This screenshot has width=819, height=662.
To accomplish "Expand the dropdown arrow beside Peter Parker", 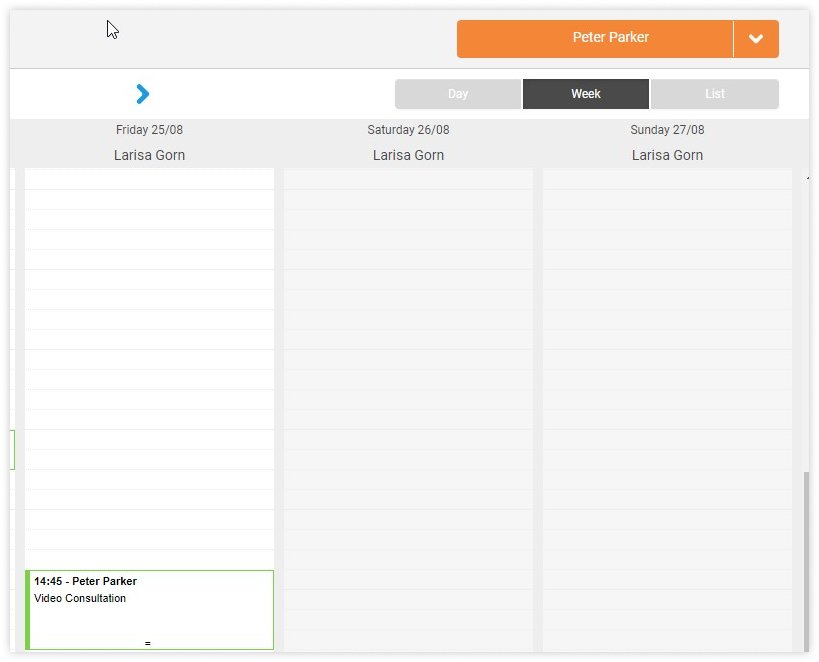I will pos(756,39).
